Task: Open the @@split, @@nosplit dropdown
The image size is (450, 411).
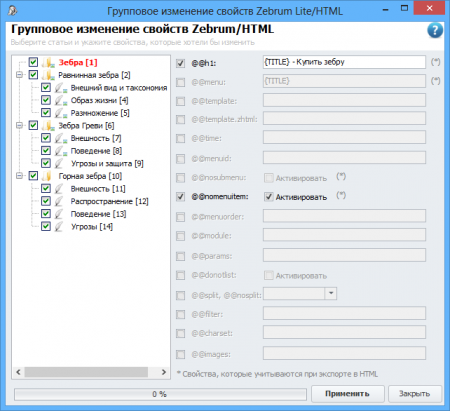Action: [x=331, y=293]
